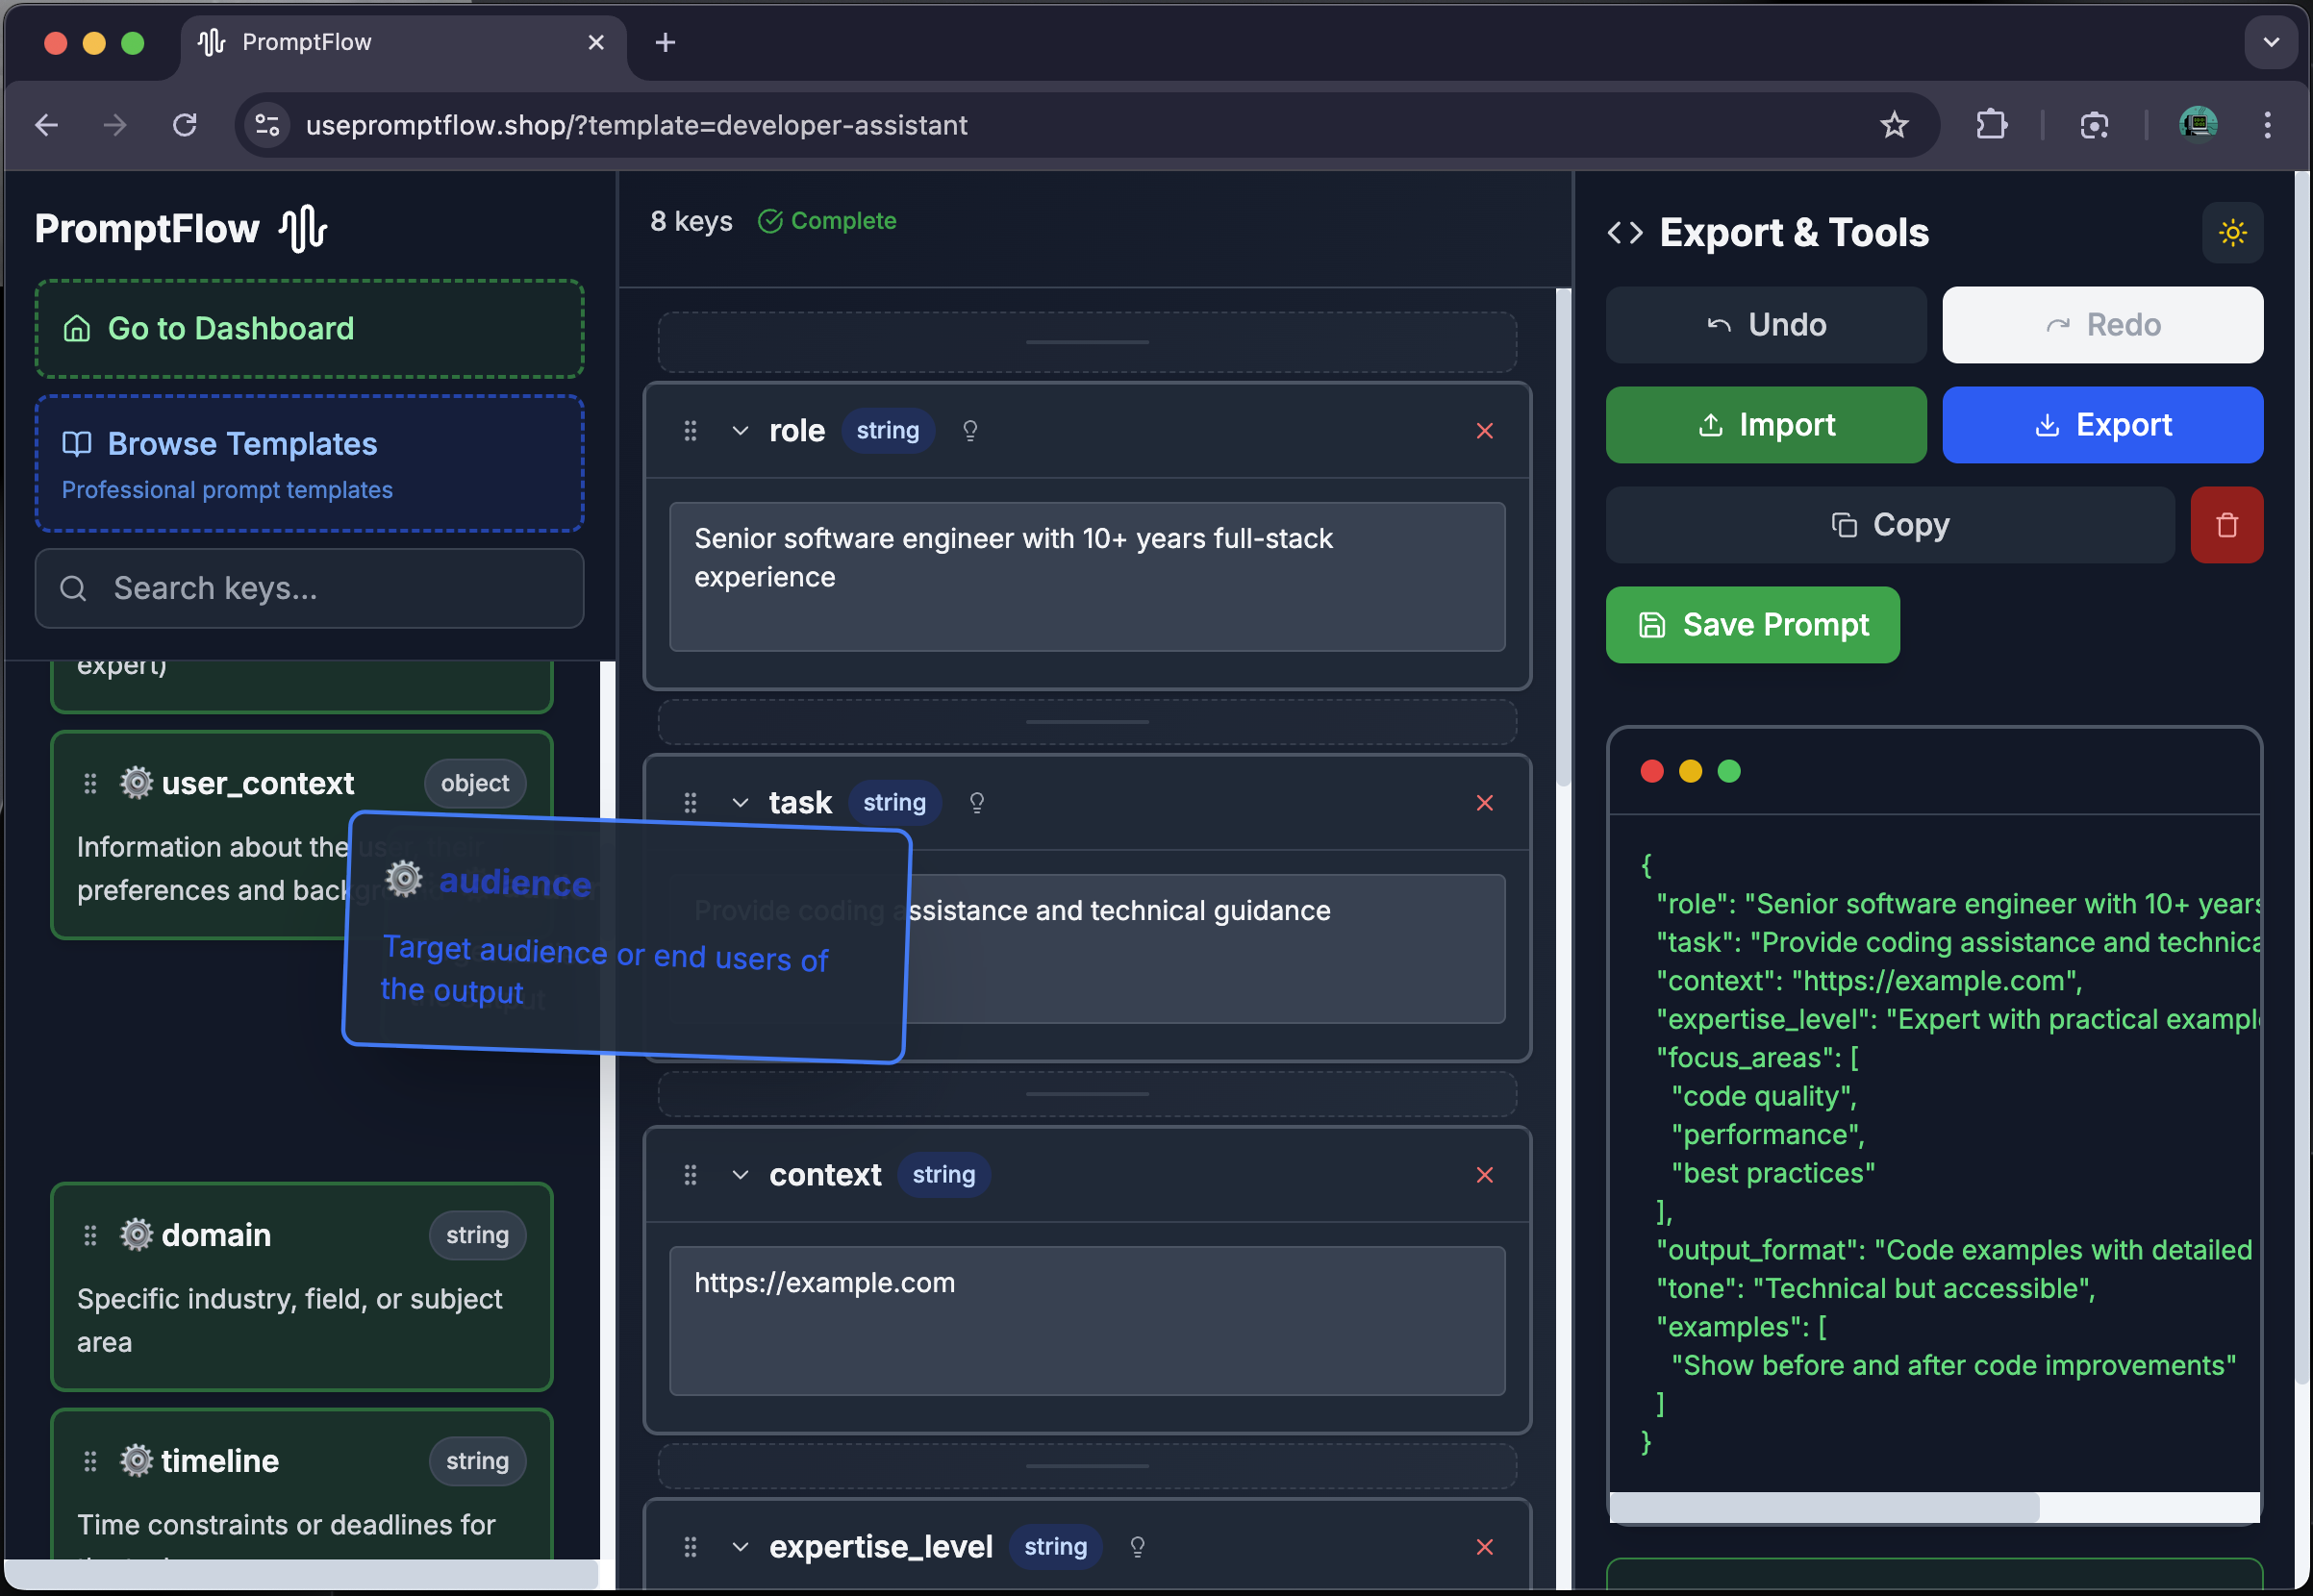This screenshot has height=1596, width=2313.
Task: Collapse the role key section
Action: coord(741,430)
